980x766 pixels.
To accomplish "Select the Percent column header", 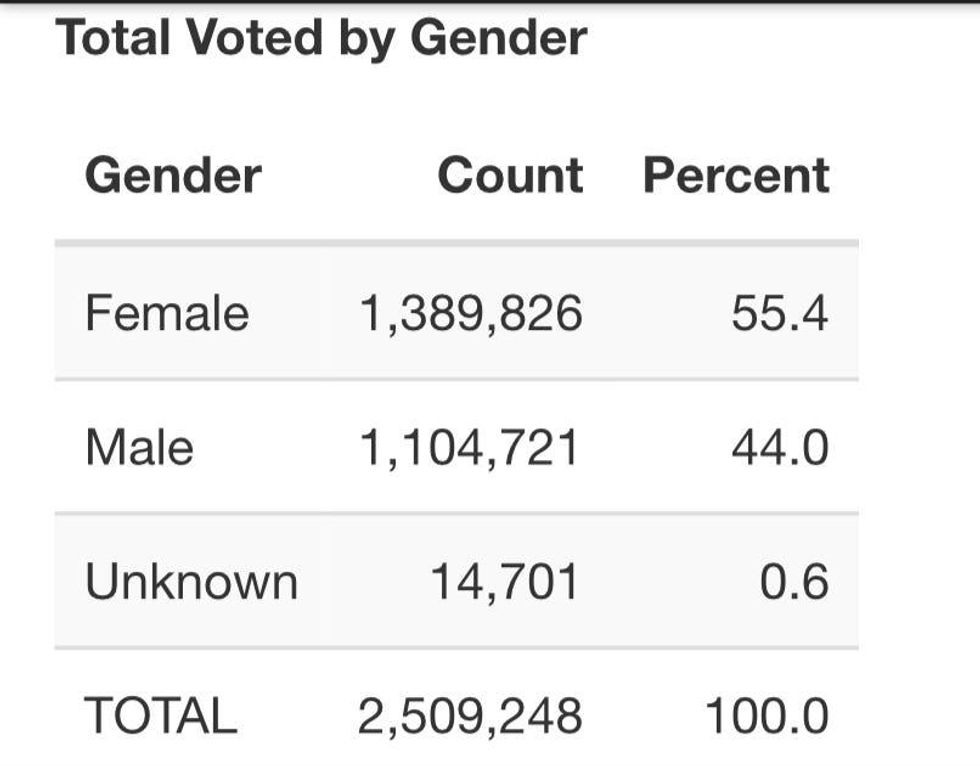I will [x=736, y=175].
